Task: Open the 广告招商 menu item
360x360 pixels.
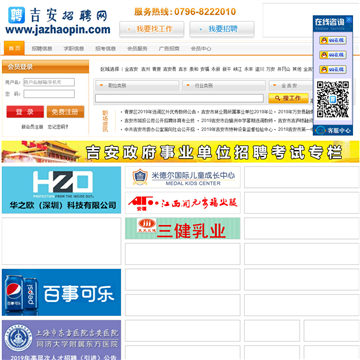Action: (169, 48)
